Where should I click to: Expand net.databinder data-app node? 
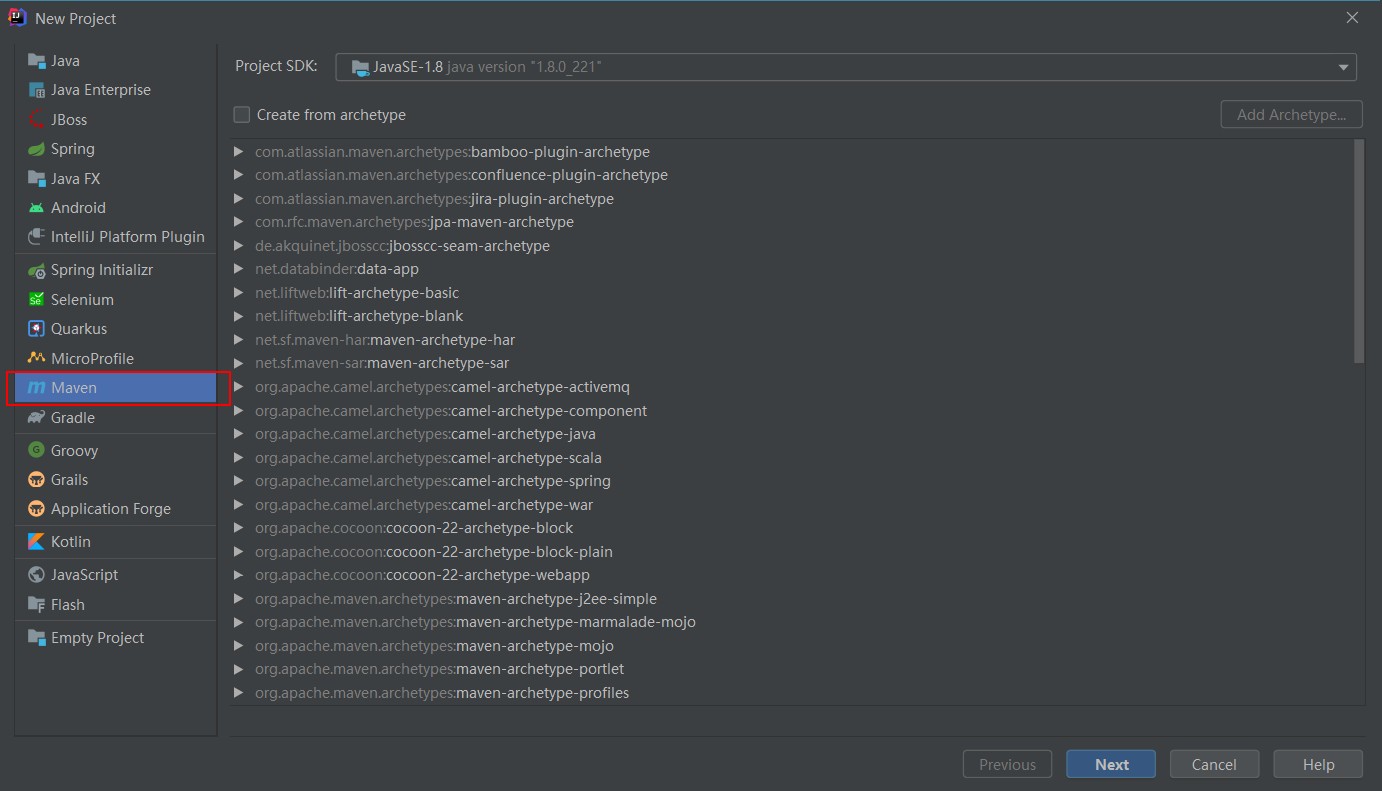click(x=239, y=269)
